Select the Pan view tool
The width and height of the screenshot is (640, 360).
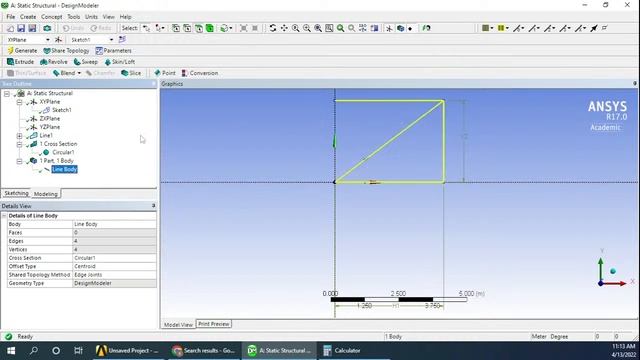(284, 28)
